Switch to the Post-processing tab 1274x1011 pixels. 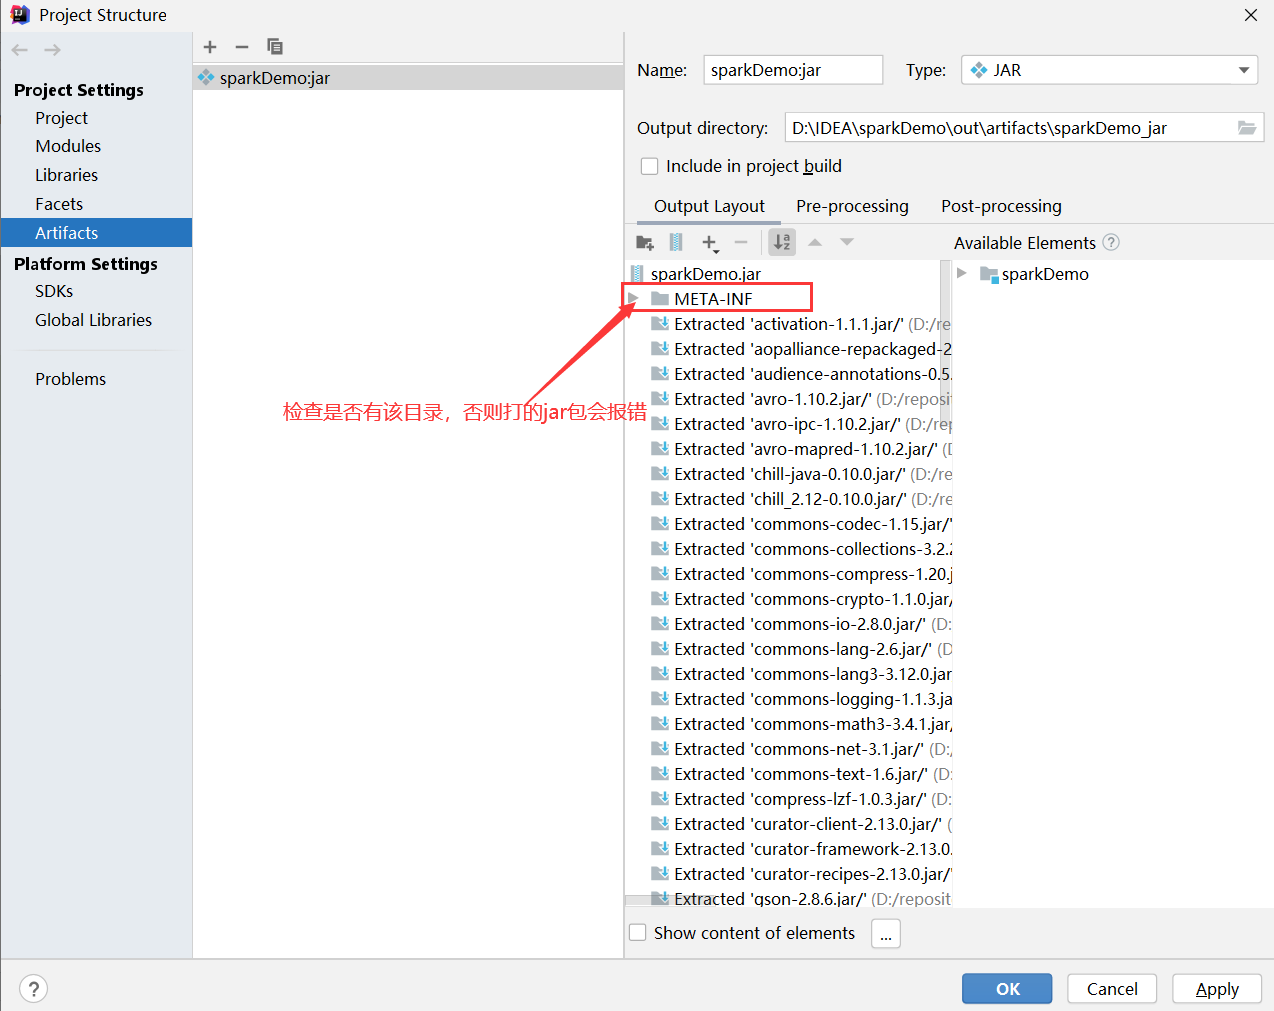1001,206
